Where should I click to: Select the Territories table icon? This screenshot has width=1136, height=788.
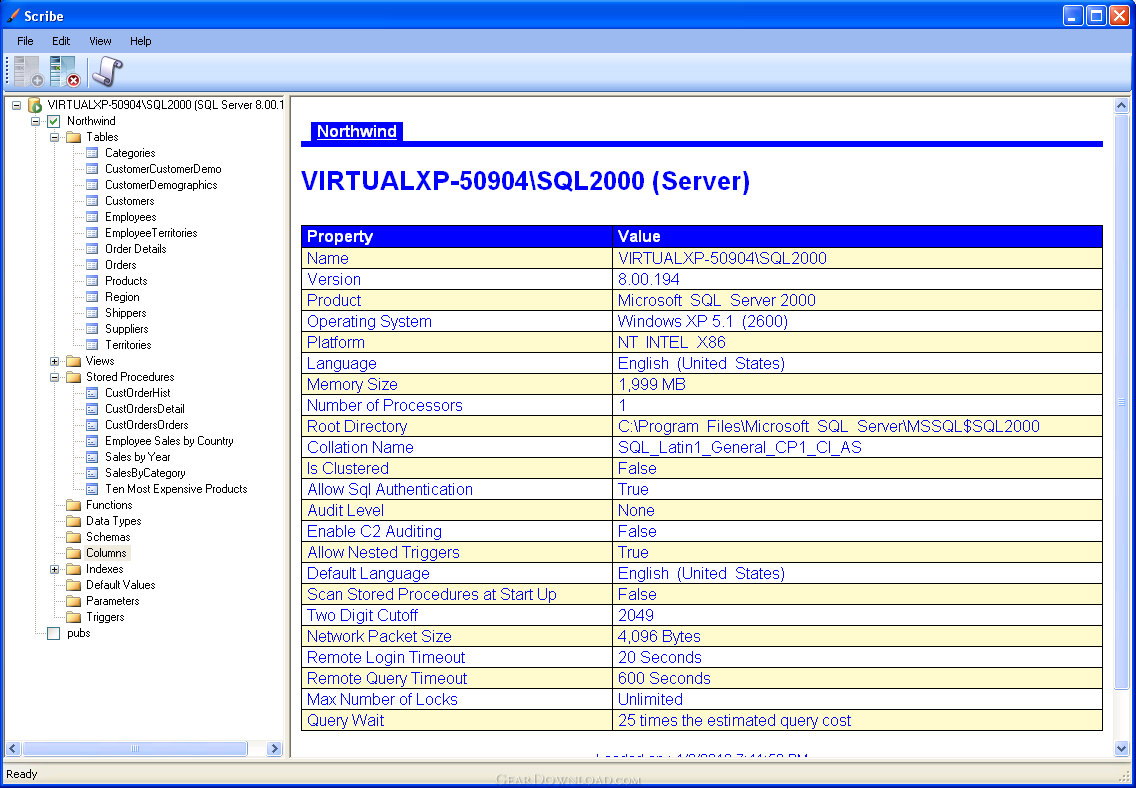[x=92, y=345]
